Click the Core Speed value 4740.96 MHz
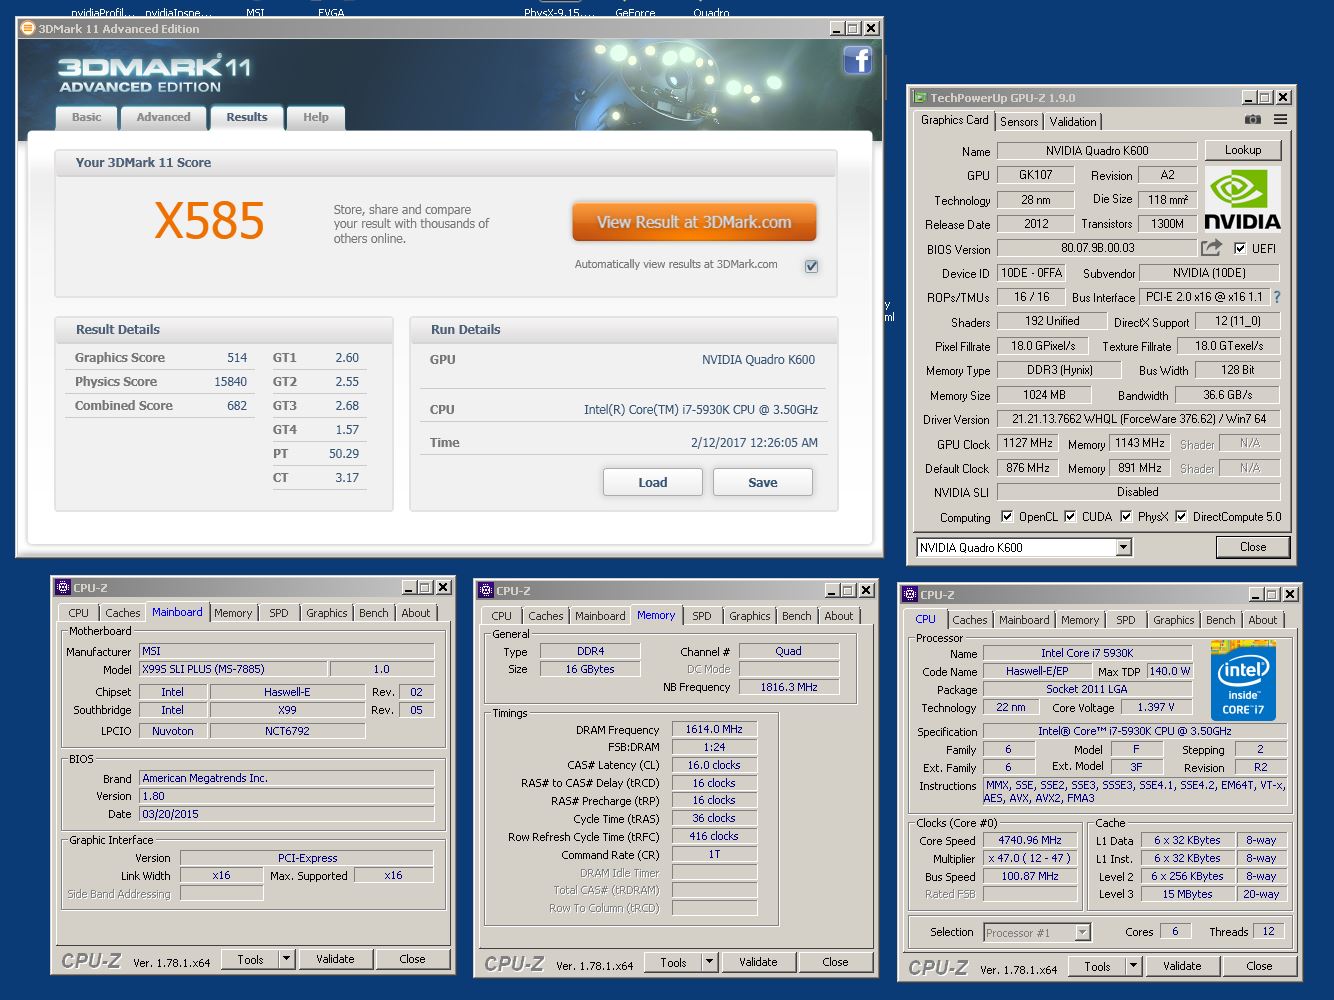This screenshot has width=1334, height=1000. click(x=1030, y=840)
